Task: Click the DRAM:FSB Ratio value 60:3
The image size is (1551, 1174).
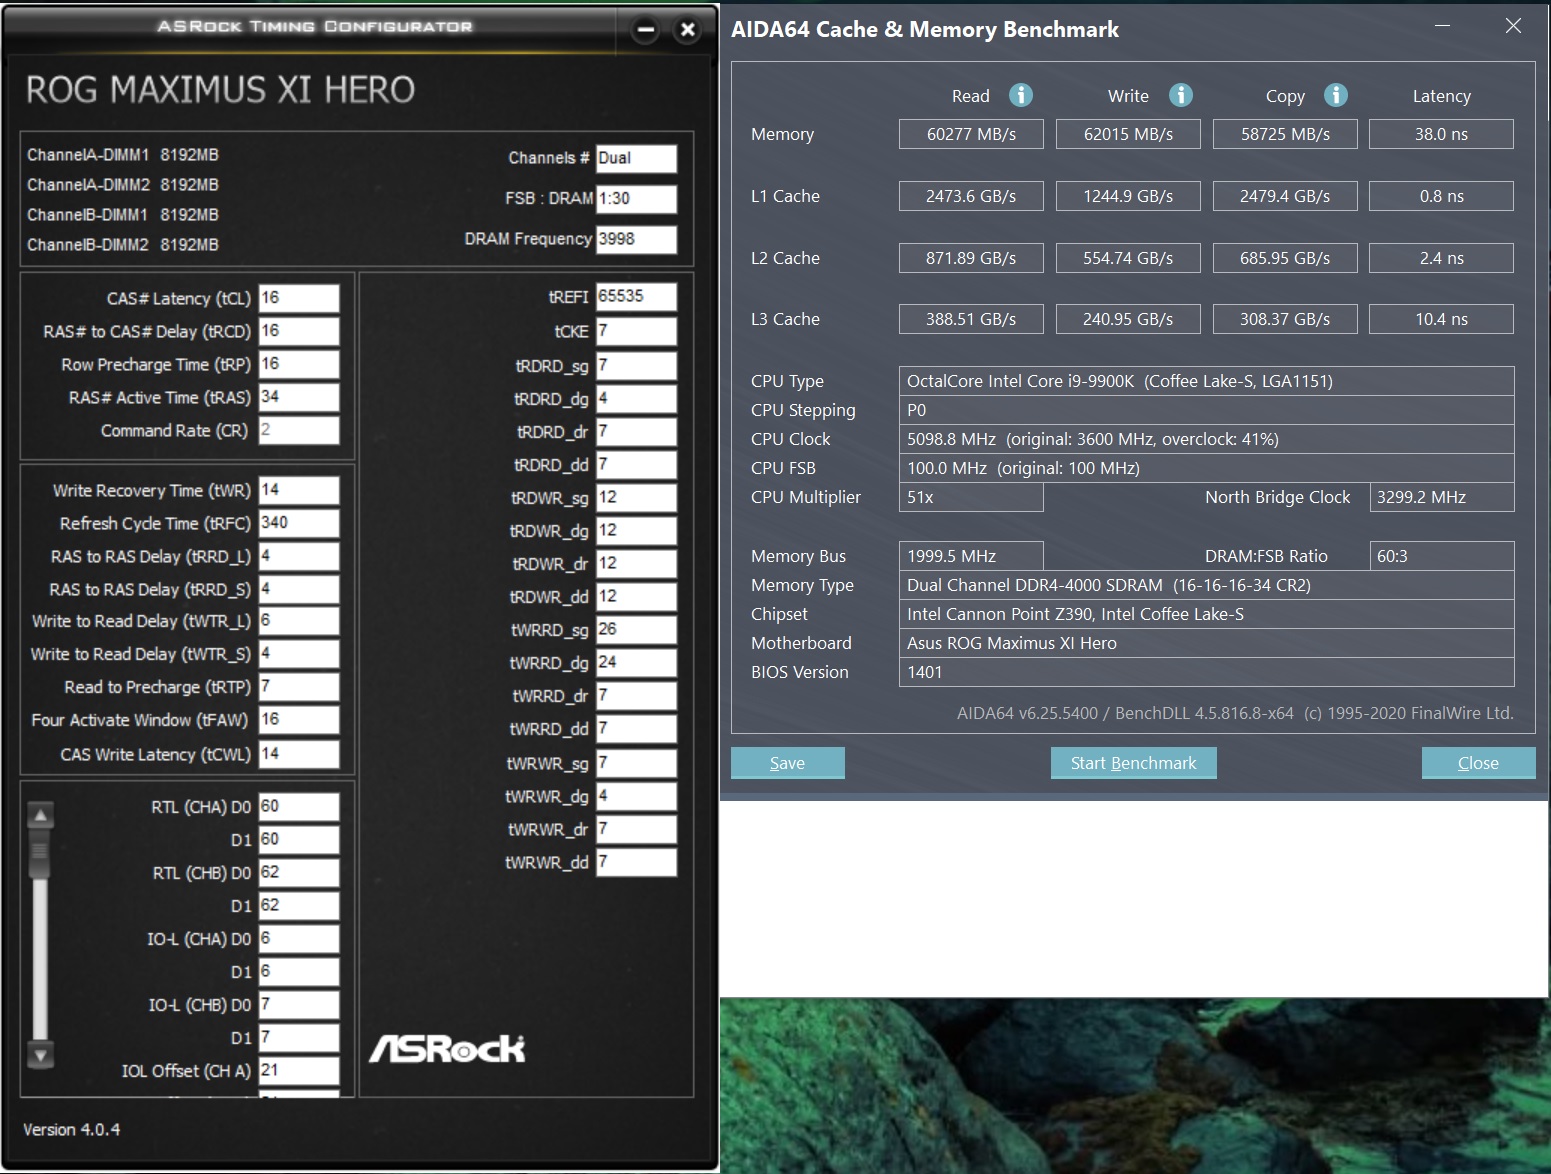Action: coord(1442,556)
